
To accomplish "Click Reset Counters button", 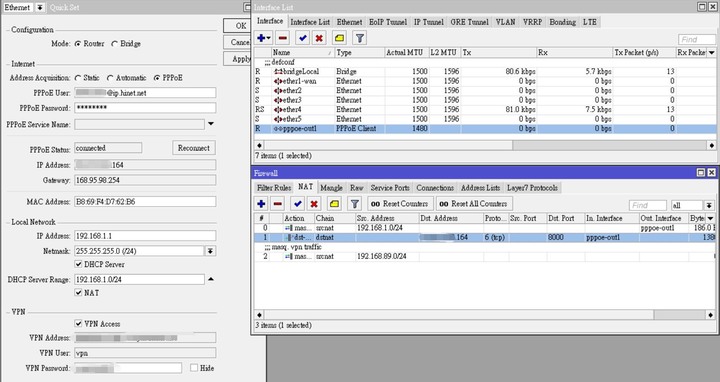I will pyautogui.click(x=399, y=203).
